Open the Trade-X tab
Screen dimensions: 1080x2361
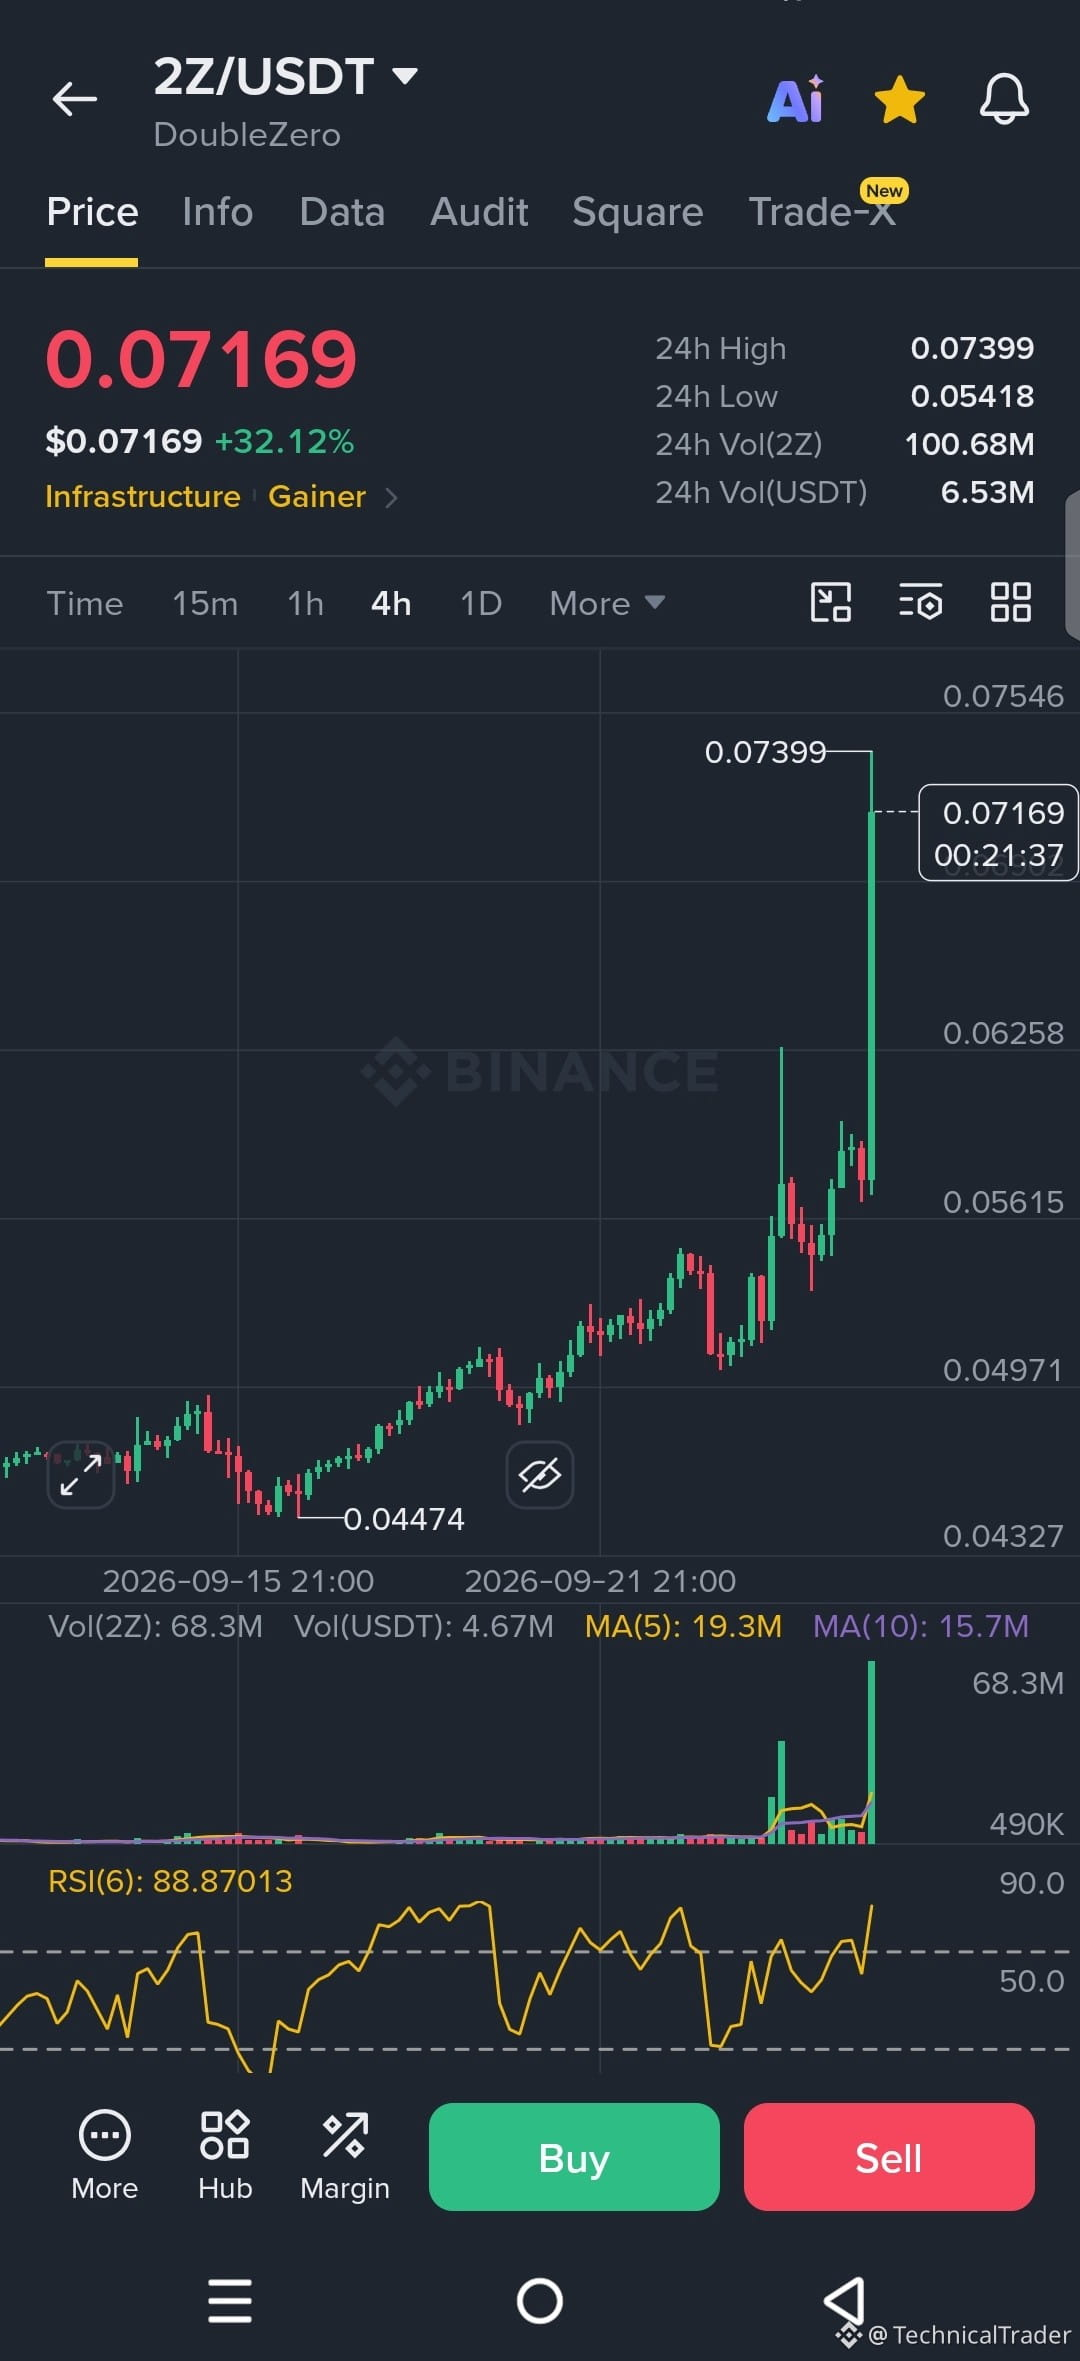click(x=823, y=212)
